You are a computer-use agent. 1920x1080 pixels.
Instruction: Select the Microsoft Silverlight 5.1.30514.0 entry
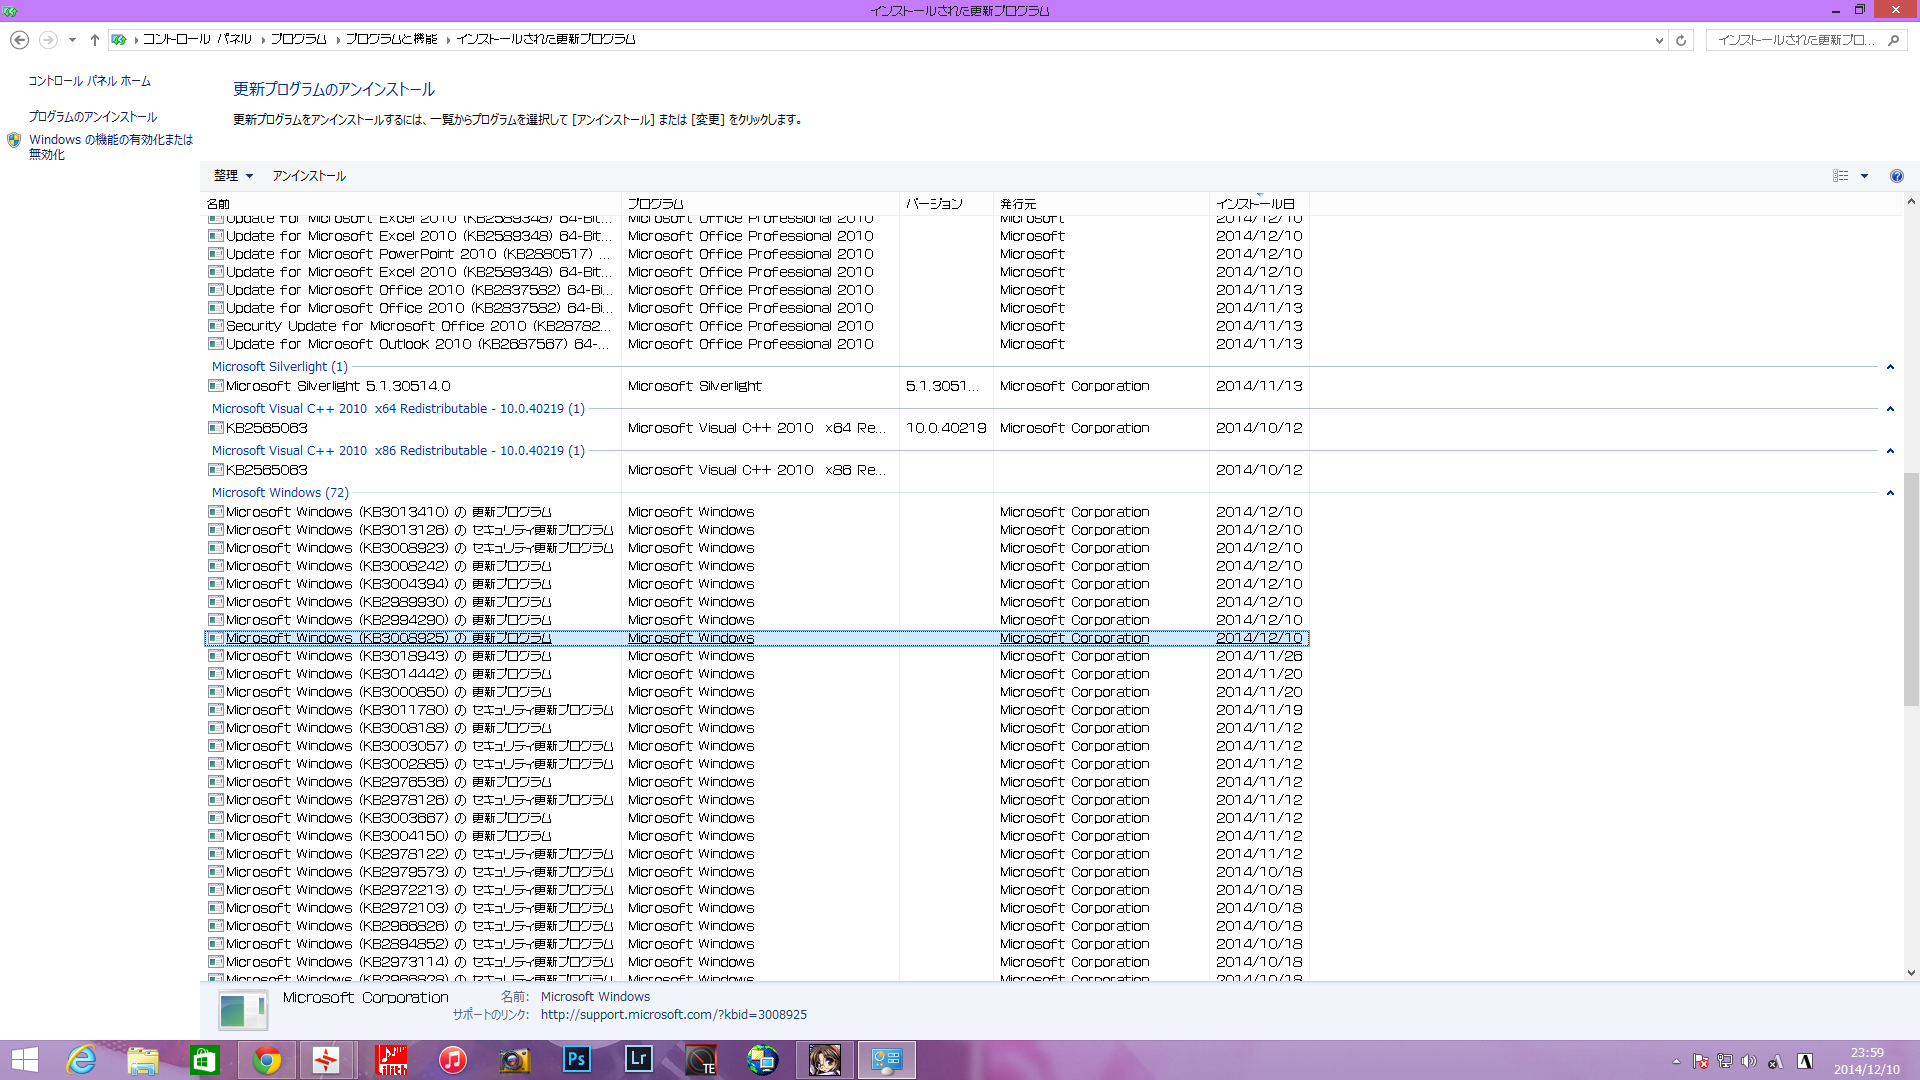click(x=756, y=386)
